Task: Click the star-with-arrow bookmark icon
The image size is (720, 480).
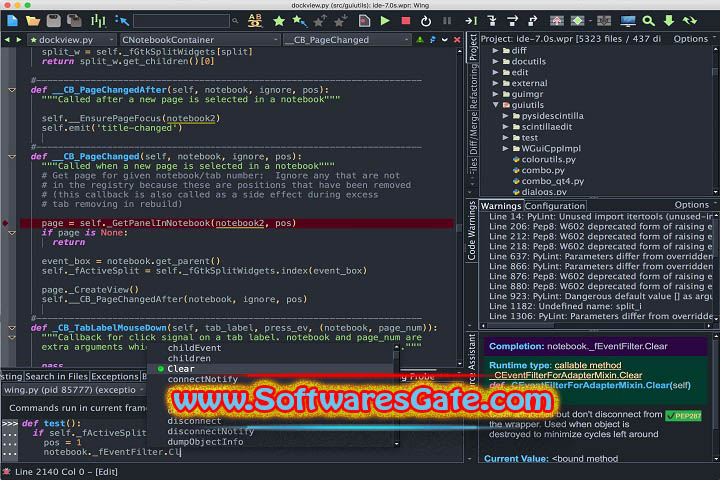Action: click(x=299, y=21)
